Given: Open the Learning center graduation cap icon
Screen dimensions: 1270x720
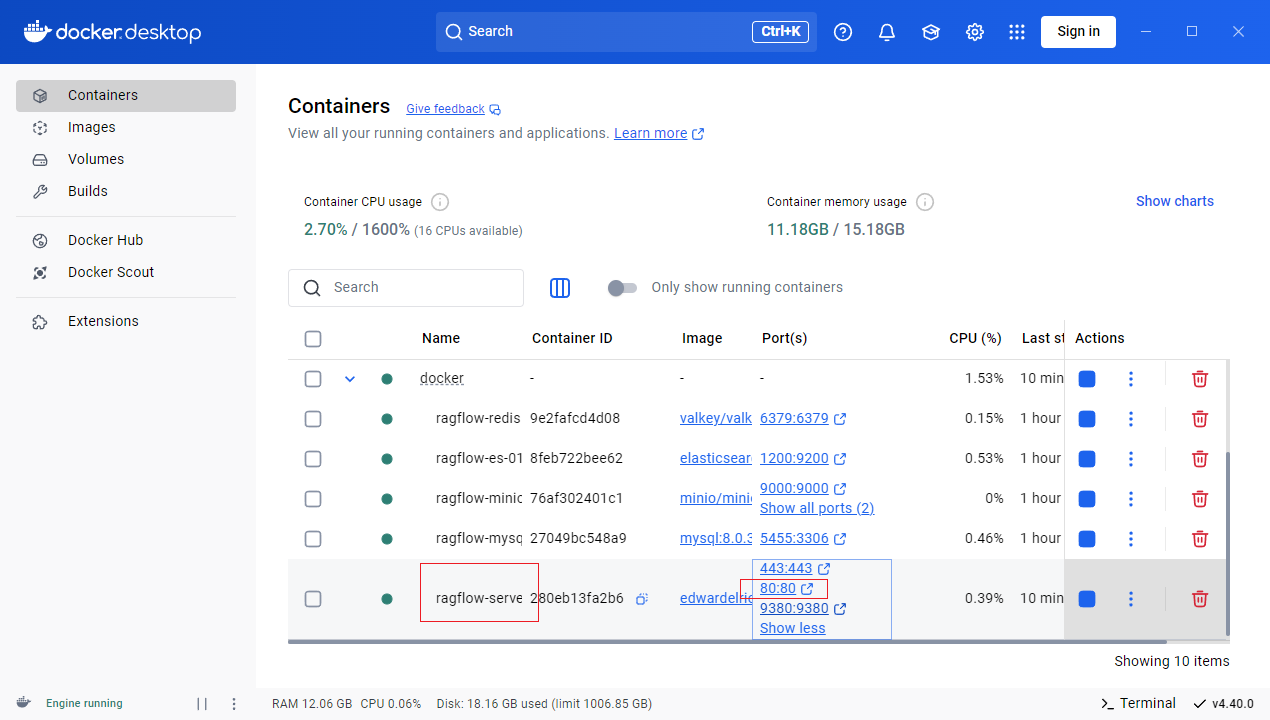Looking at the screenshot, I should tap(931, 32).
